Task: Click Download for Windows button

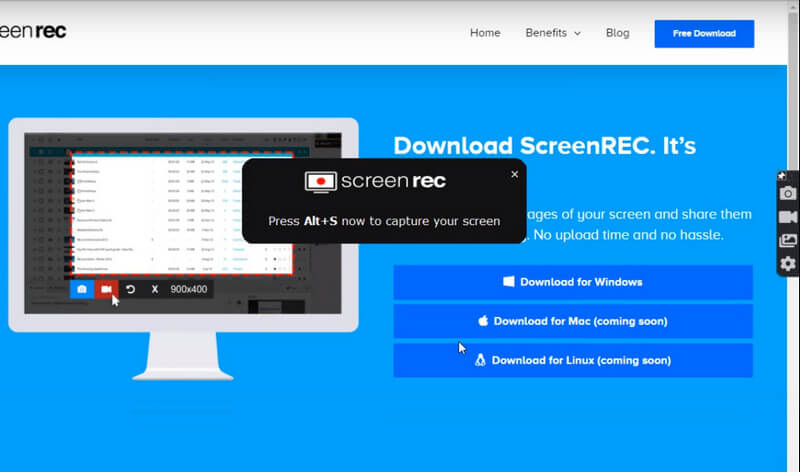Action: [573, 282]
